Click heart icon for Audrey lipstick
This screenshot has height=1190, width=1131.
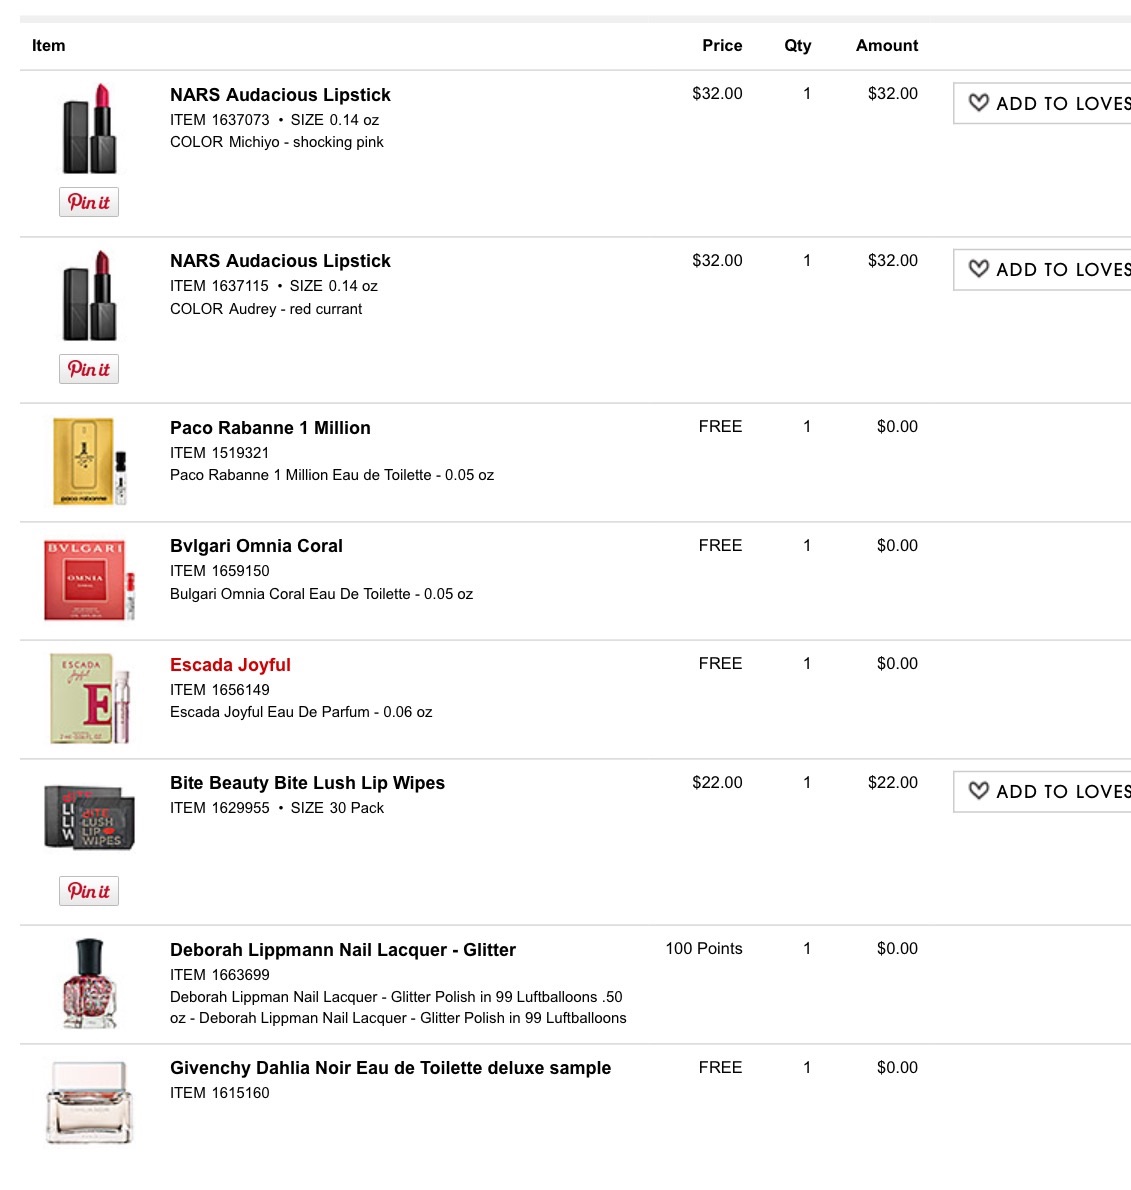pyautogui.click(x=978, y=269)
